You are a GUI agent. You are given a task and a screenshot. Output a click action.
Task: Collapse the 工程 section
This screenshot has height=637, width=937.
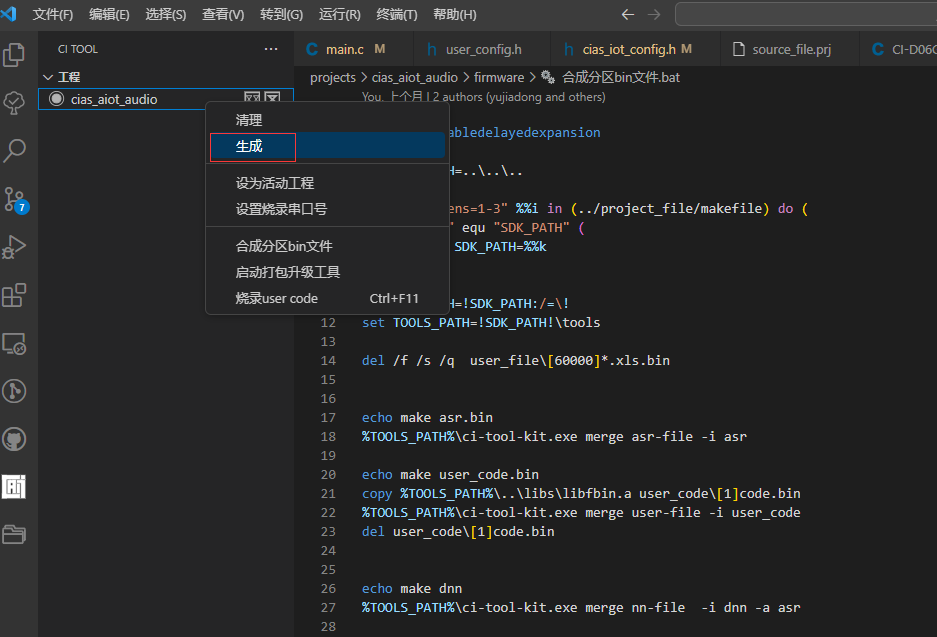tap(48, 77)
